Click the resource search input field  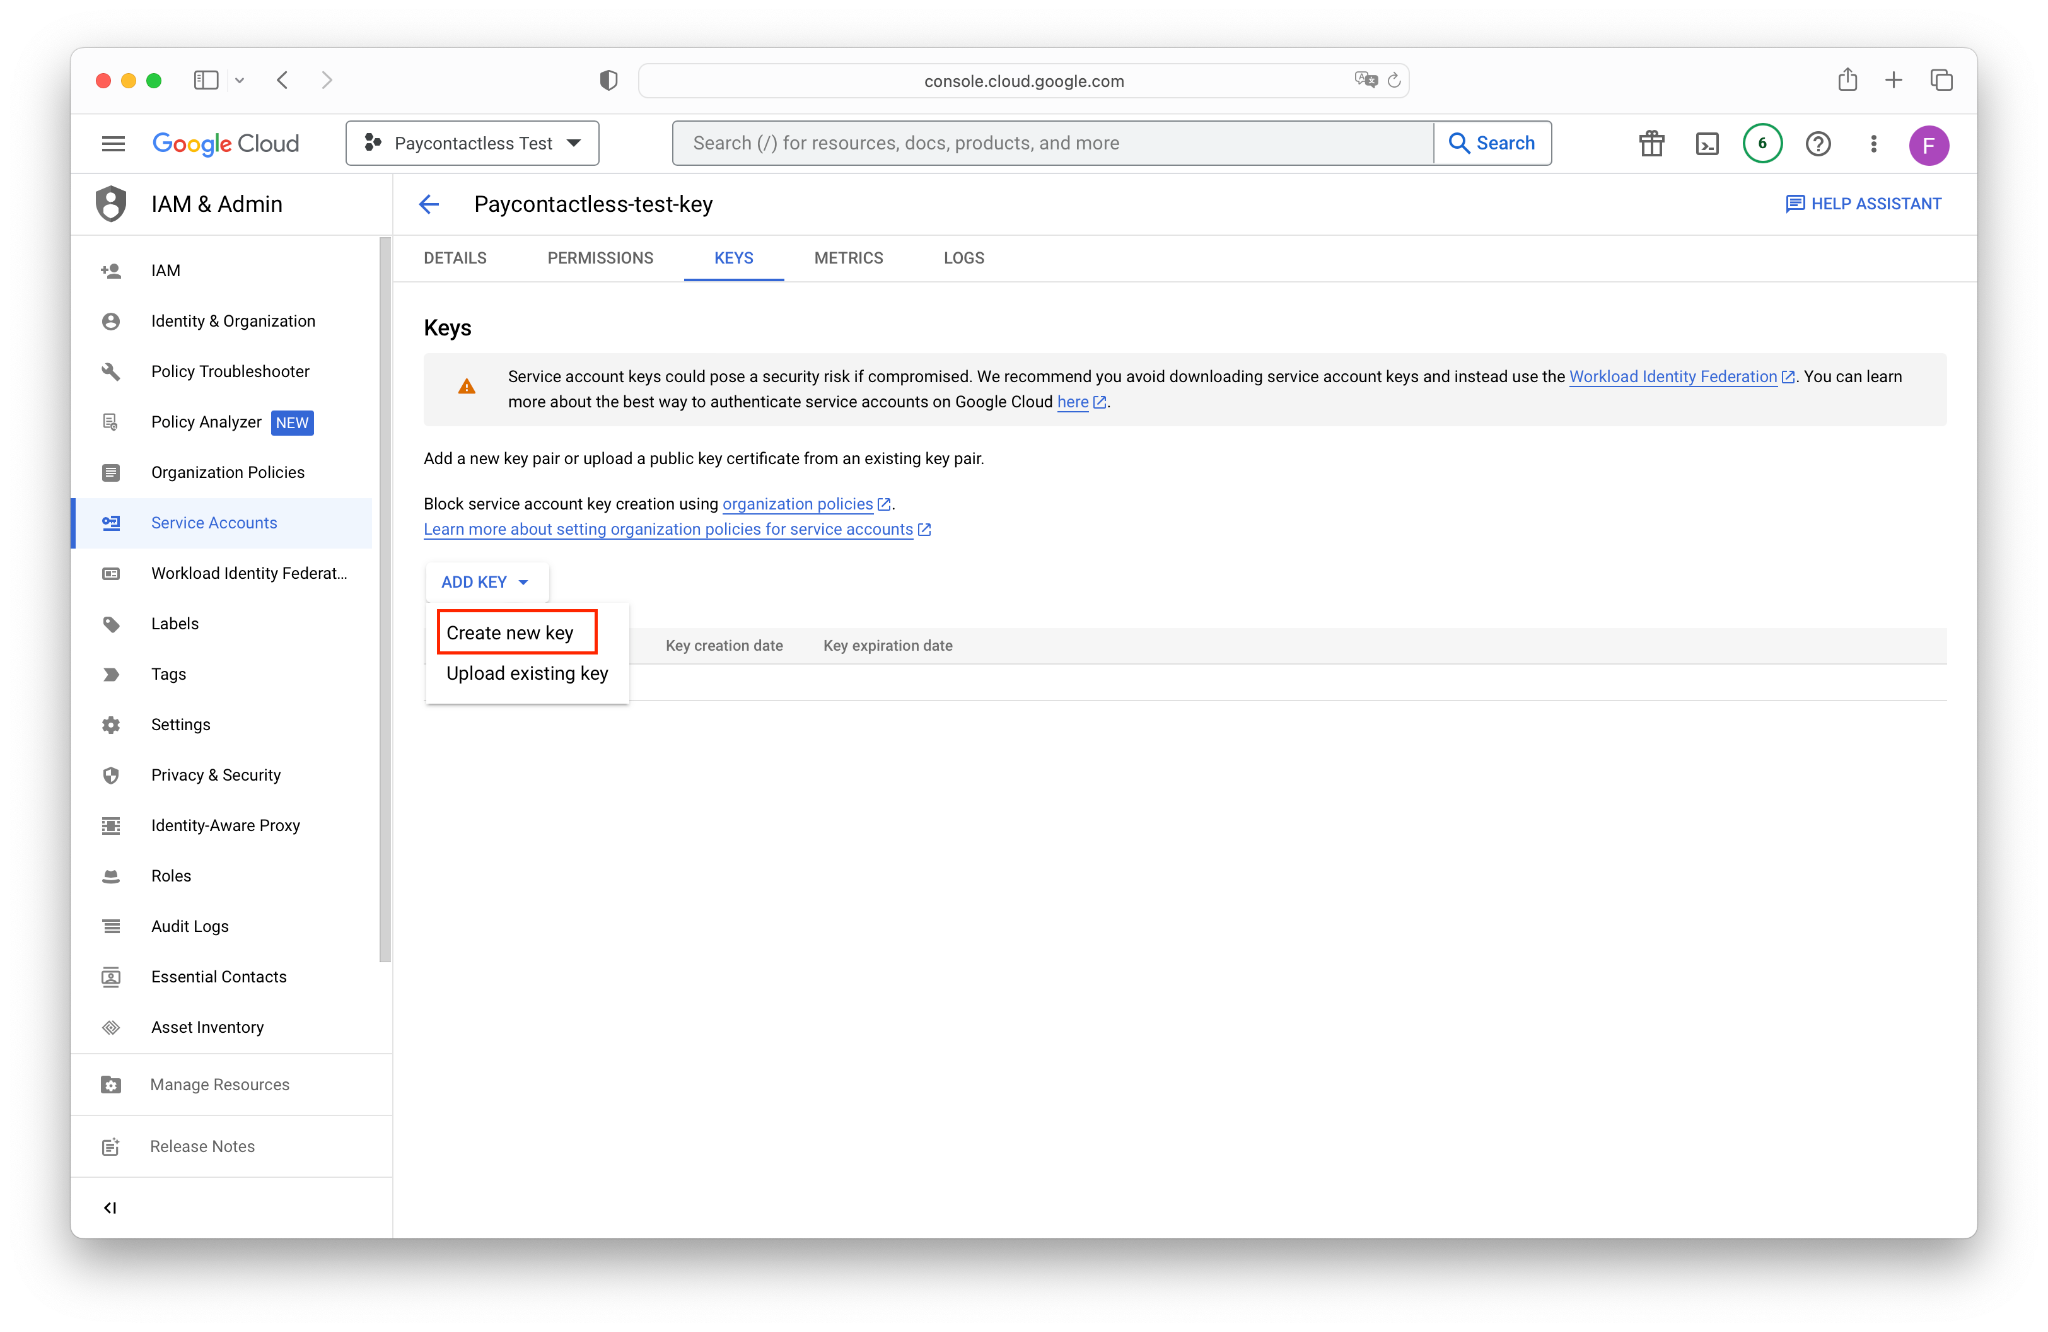tap(1052, 144)
